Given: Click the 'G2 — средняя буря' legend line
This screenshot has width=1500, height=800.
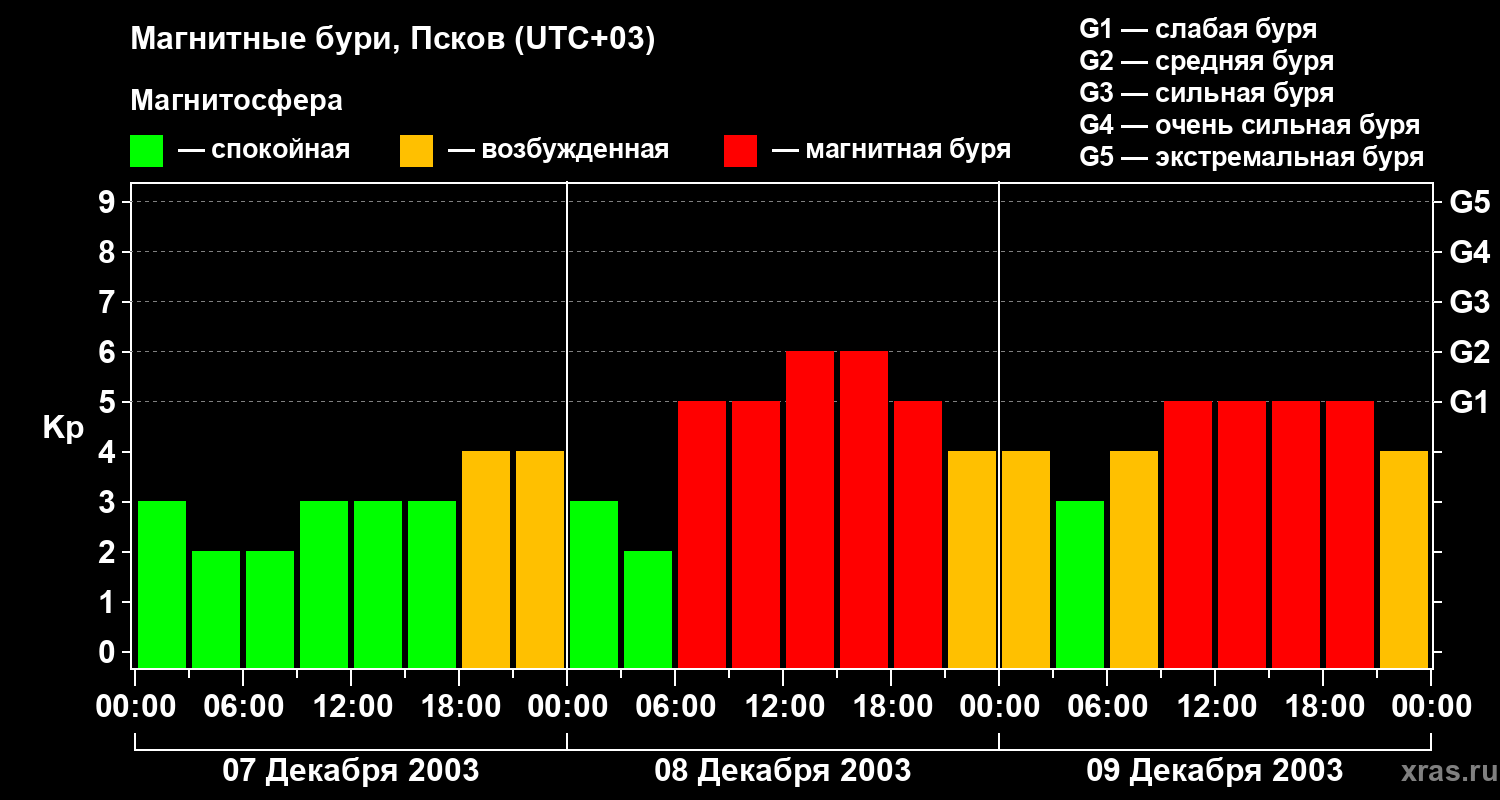Looking at the screenshot, I should click(x=1207, y=61).
